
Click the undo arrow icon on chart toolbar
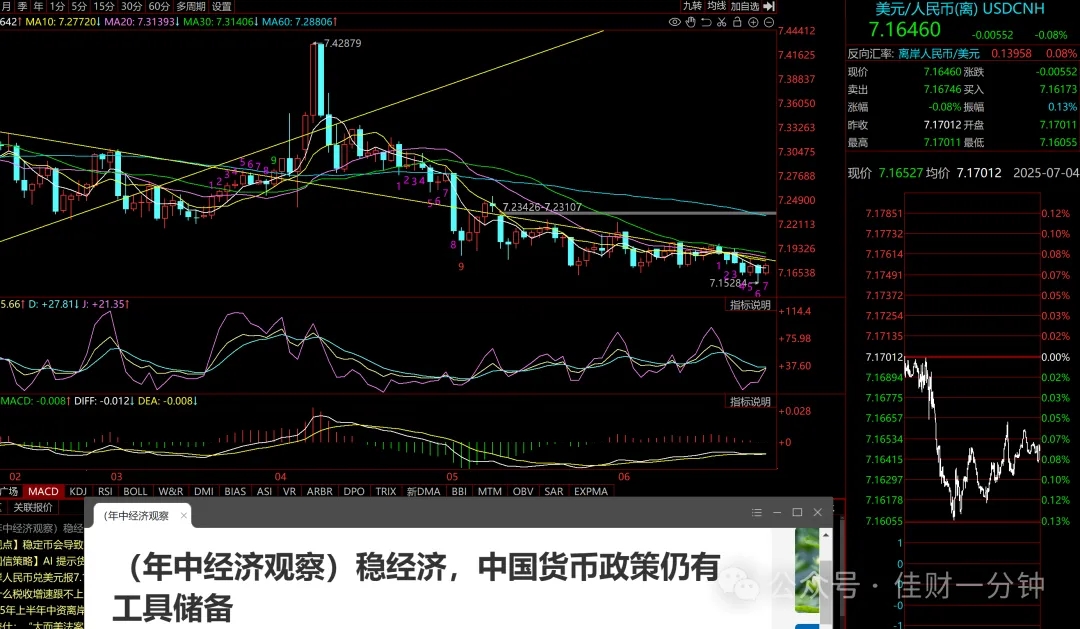(x=706, y=22)
